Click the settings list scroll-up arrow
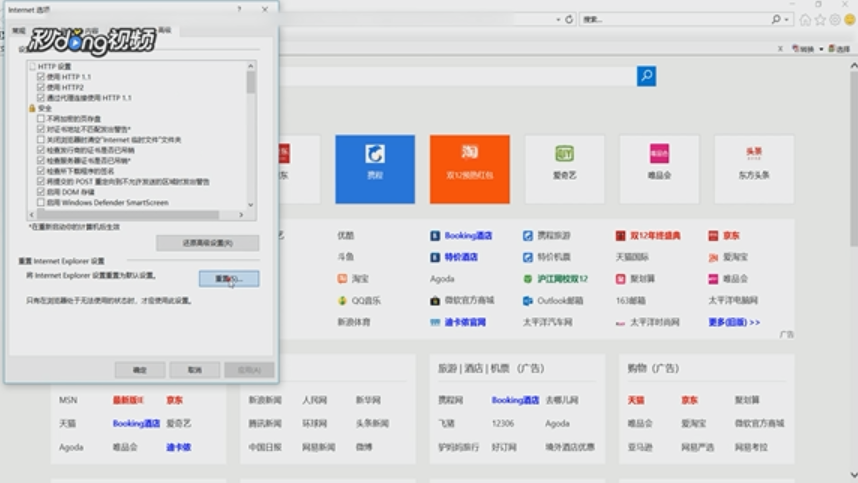 (x=251, y=66)
